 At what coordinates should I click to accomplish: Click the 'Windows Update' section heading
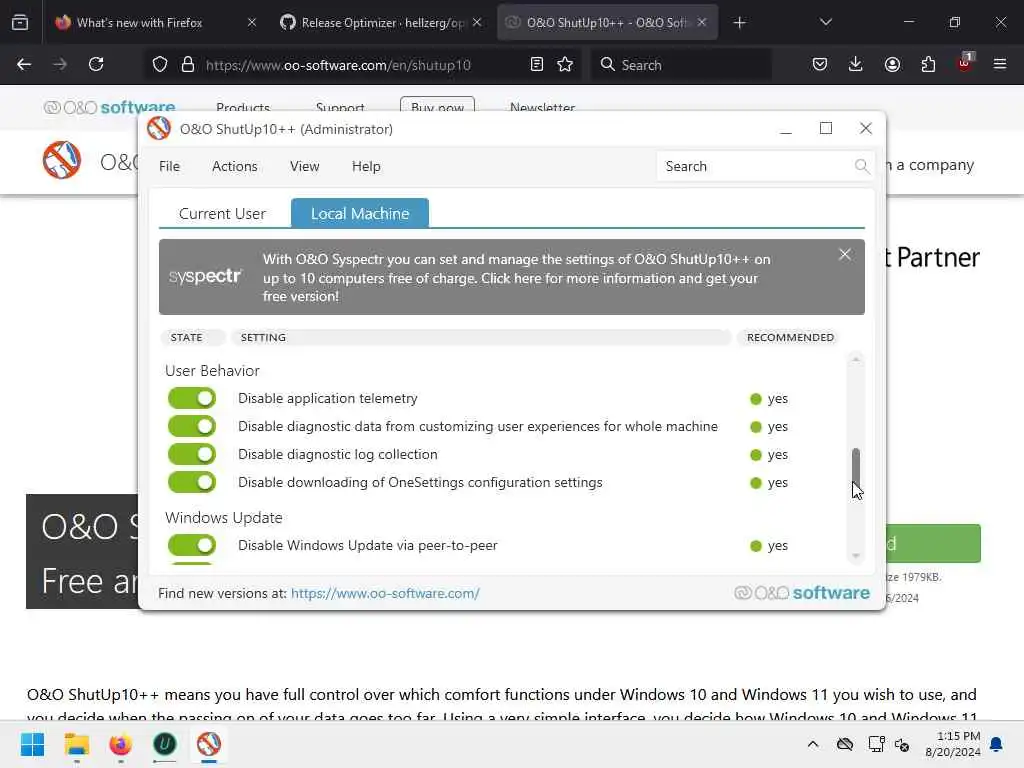click(x=224, y=518)
